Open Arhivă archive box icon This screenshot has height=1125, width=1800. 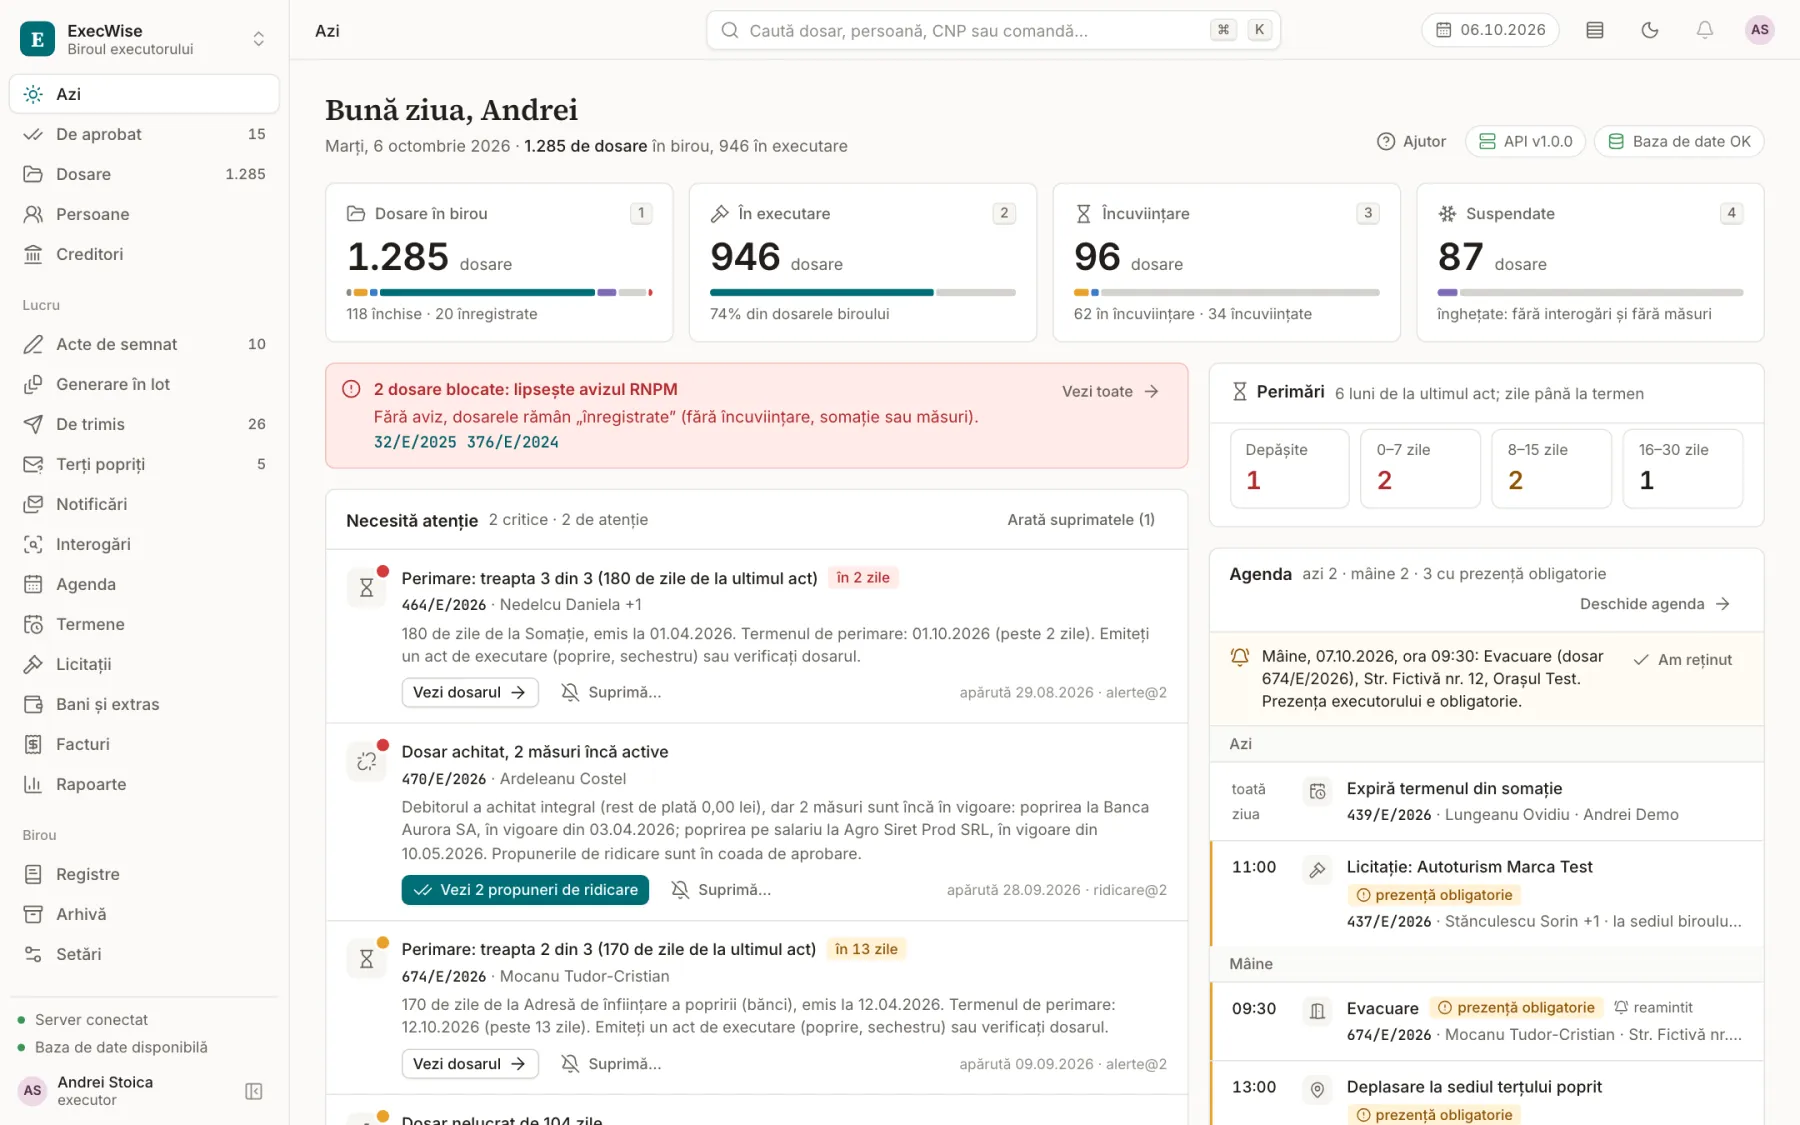click(x=33, y=914)
